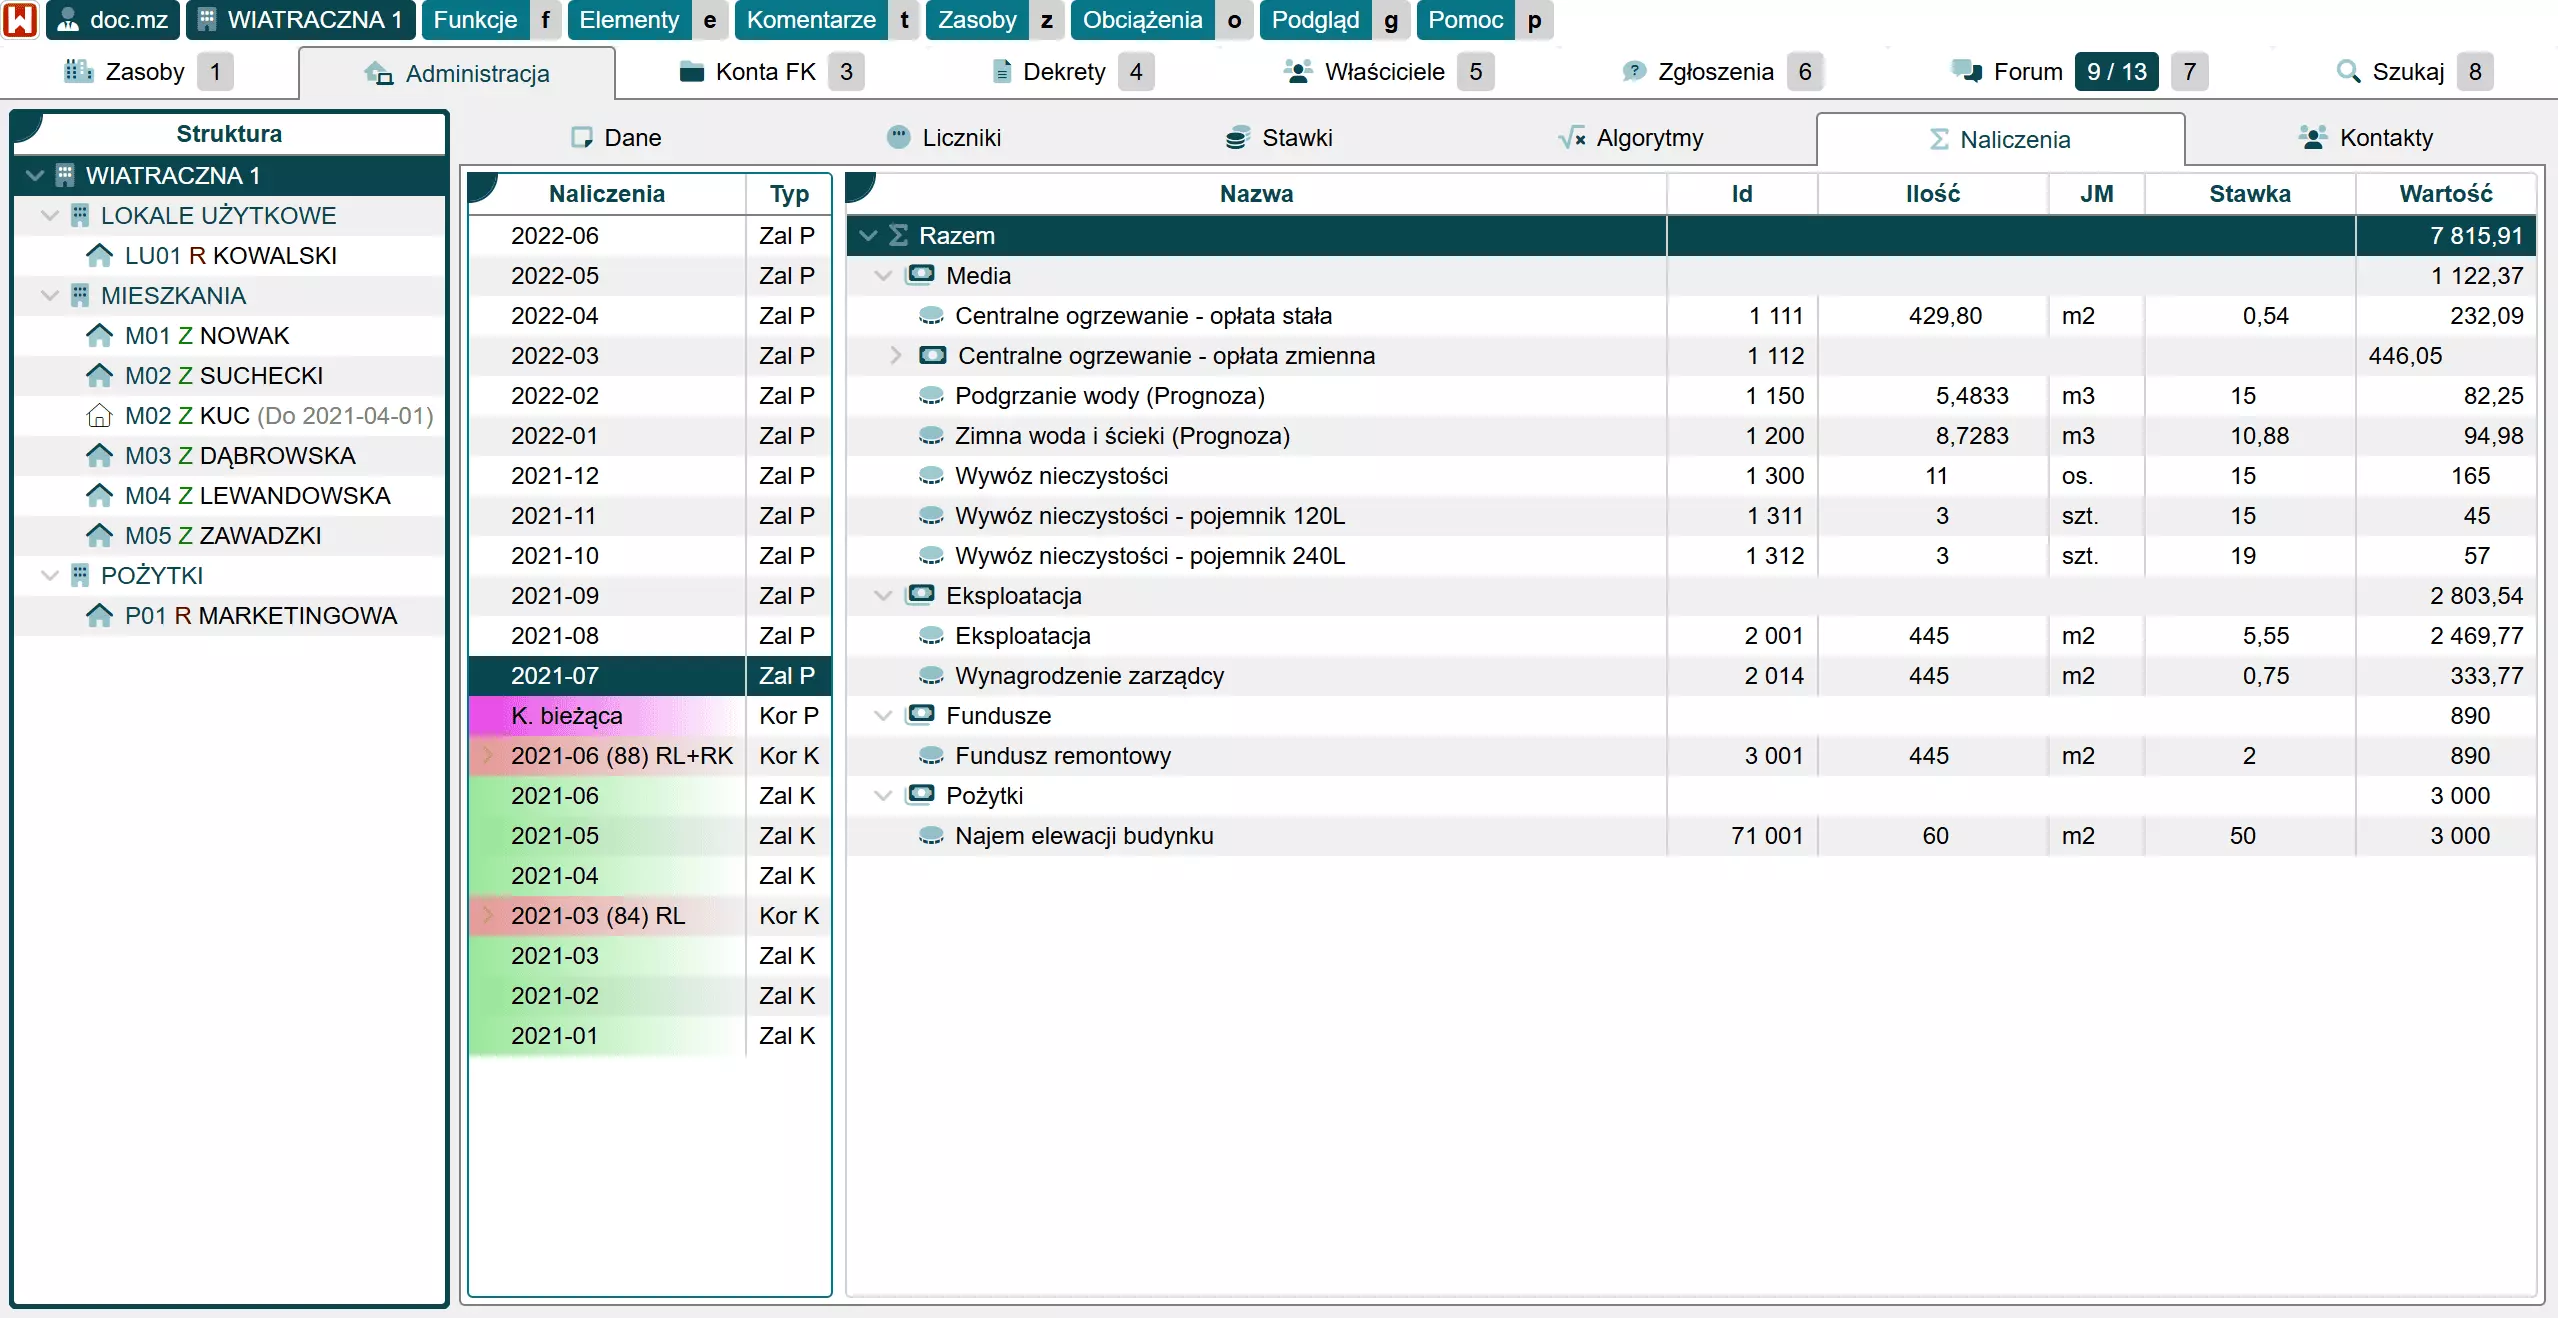Click building icon beside MIESZKANIA
The width and height of the screenshot is (2558, 1318).
pyautogui.click(x=80, y=295)
